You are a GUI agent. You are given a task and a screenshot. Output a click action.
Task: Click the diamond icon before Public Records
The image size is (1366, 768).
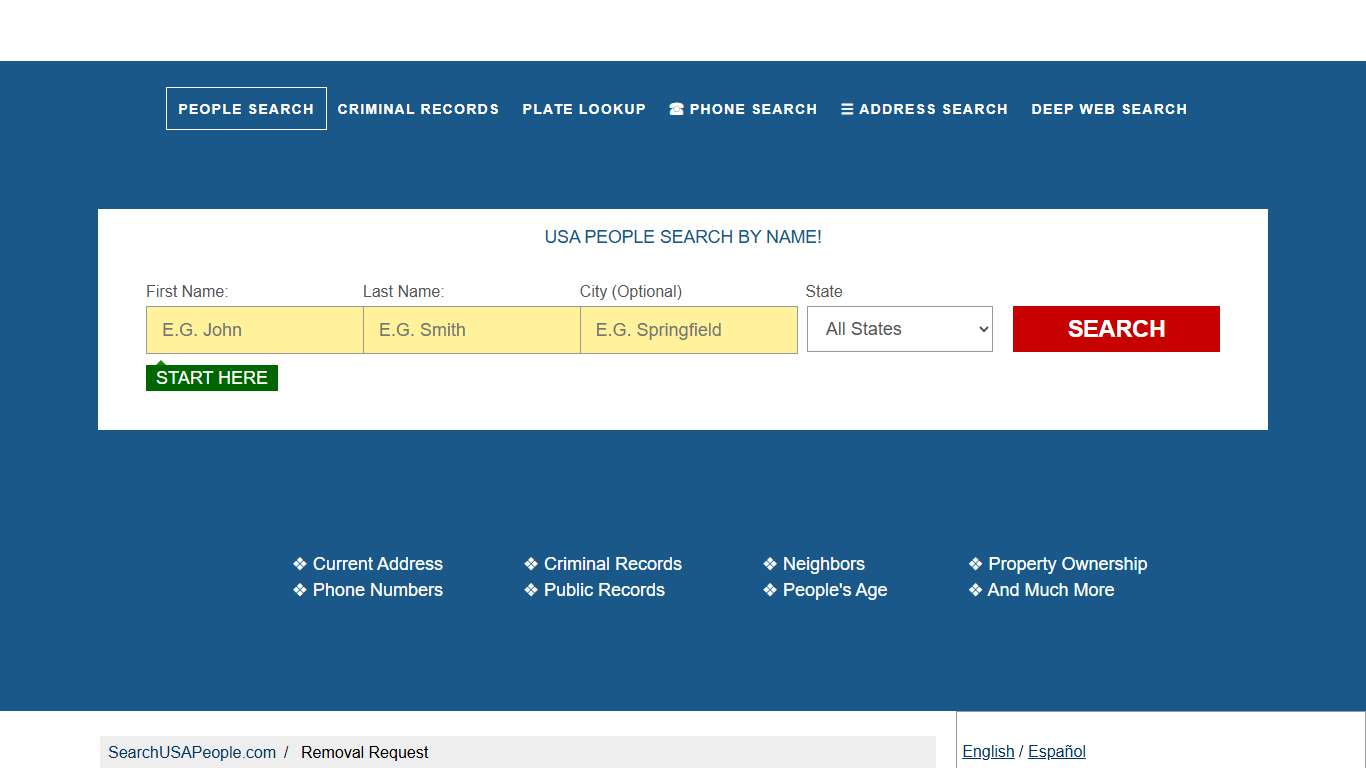[530, 590]
